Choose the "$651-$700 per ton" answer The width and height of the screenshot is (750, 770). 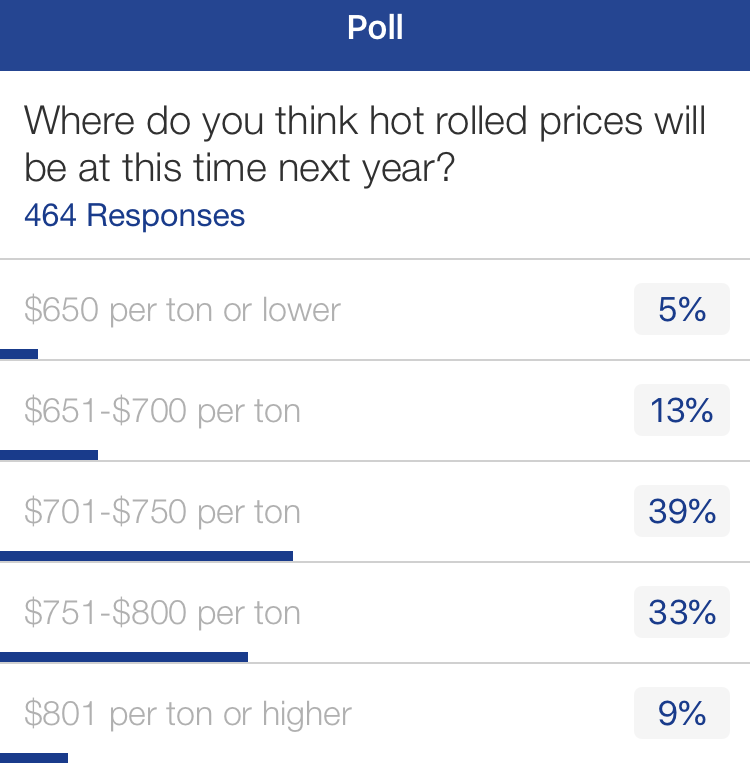click(163, 411)
